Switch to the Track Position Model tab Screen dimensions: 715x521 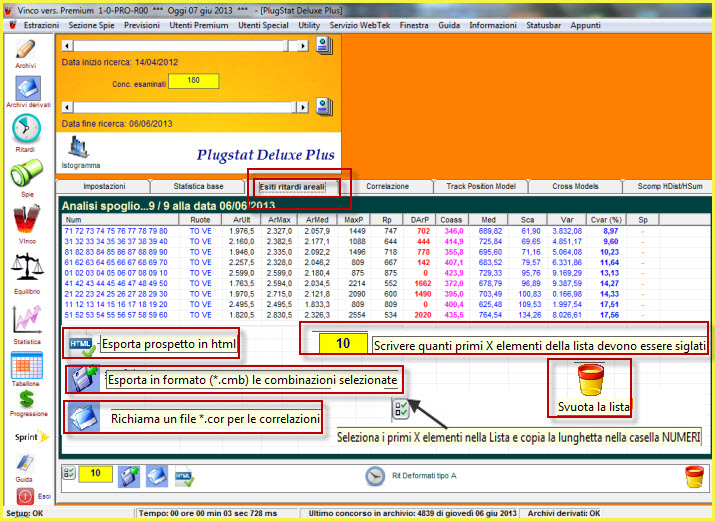point(481,186)
